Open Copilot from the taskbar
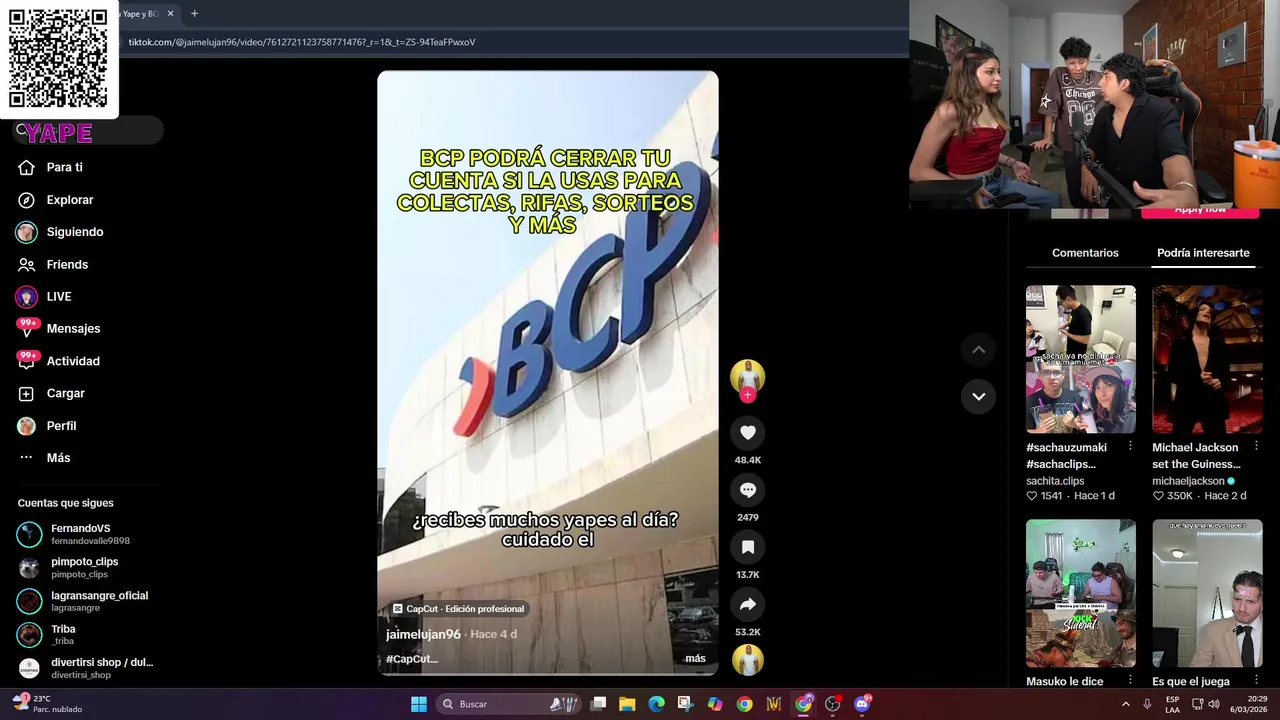The height and width of the screenshot is (720, 1280). click(x=715, y=704)
